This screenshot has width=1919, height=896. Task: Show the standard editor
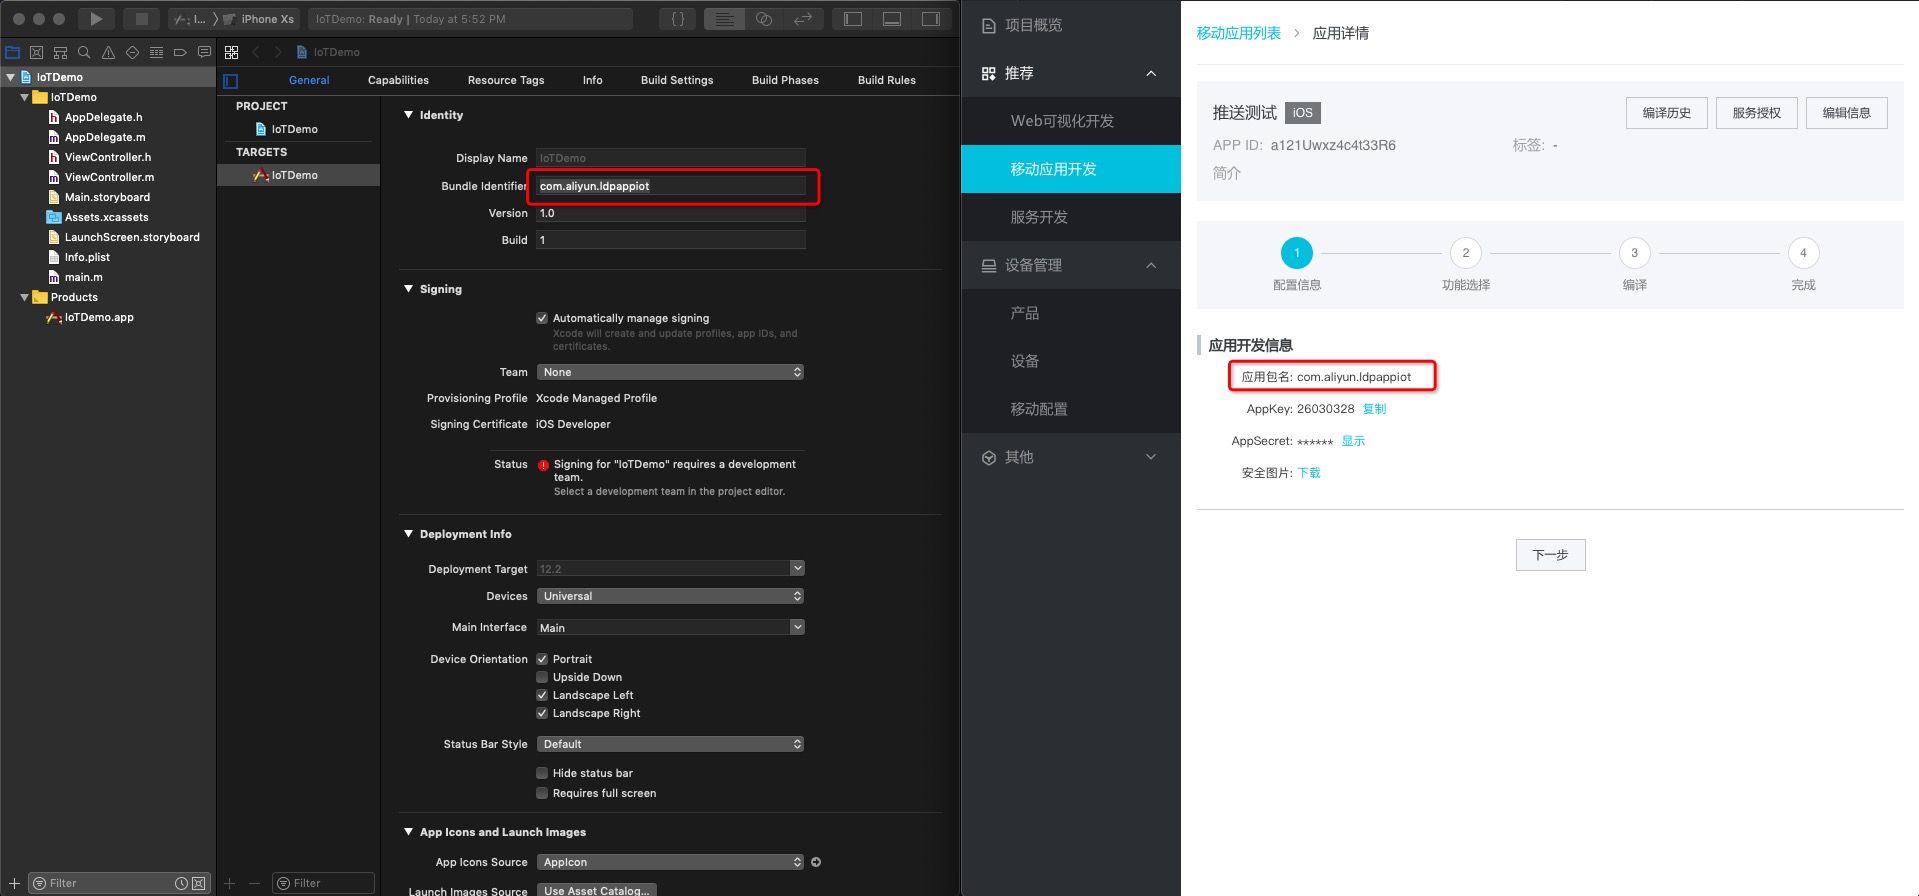click(x=725, y=19)
